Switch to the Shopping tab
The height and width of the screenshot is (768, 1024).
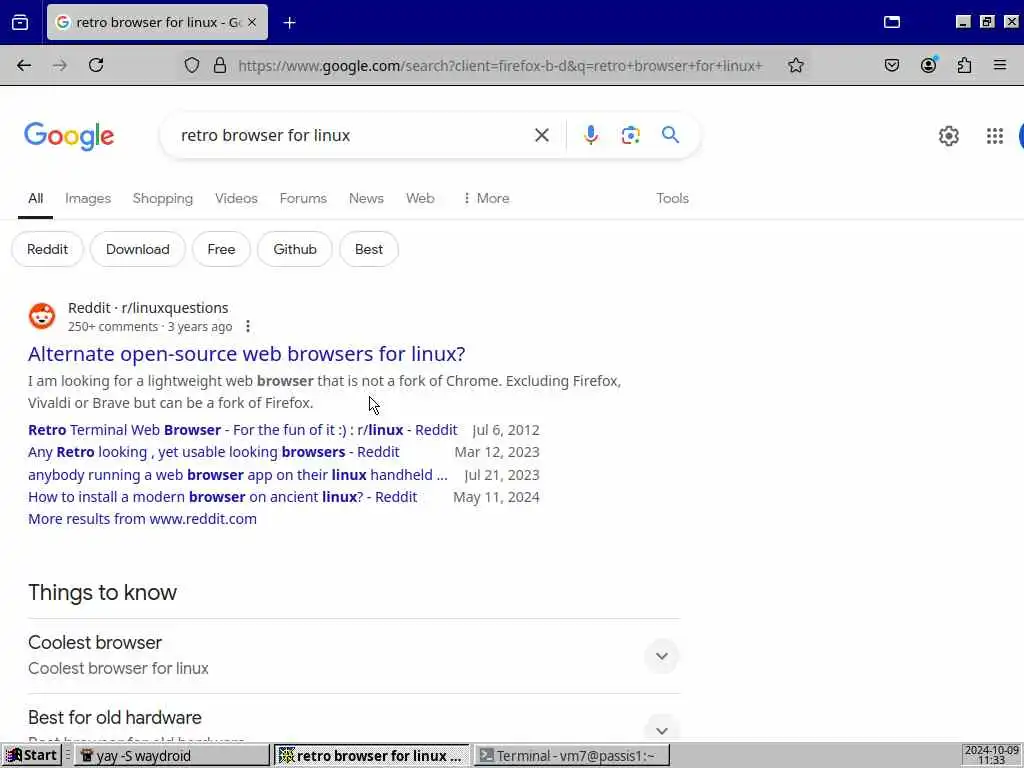click(x=163, y=199)
